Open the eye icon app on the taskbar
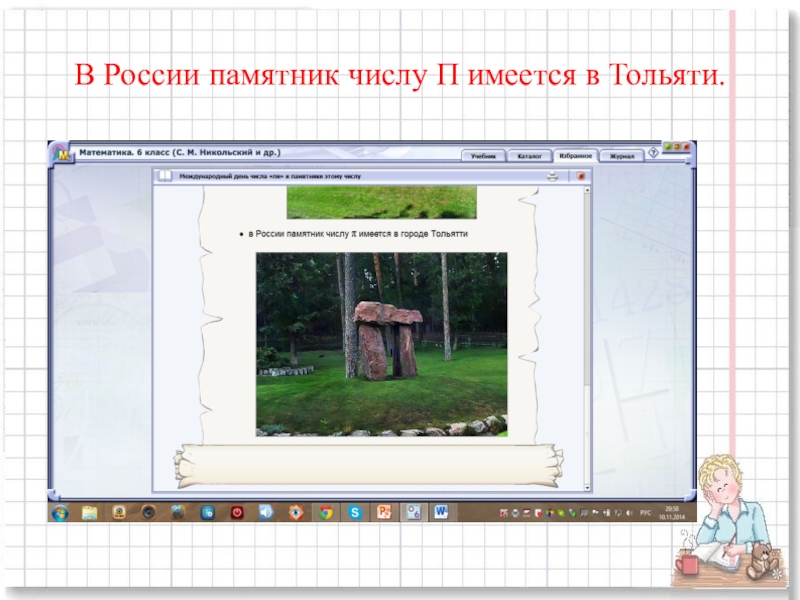The width and height of the screenshot is (800, 600). click(295, 512)
